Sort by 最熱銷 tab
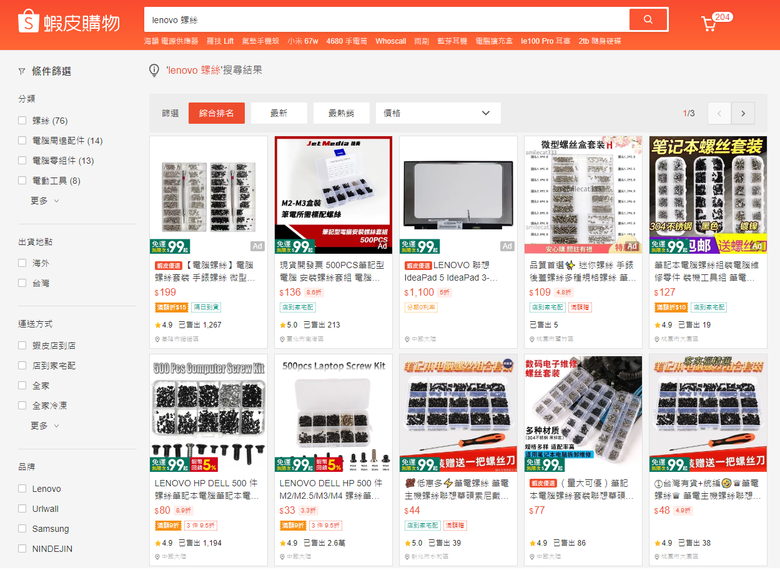Screen dimensions: 780x570 click(341, 113)
